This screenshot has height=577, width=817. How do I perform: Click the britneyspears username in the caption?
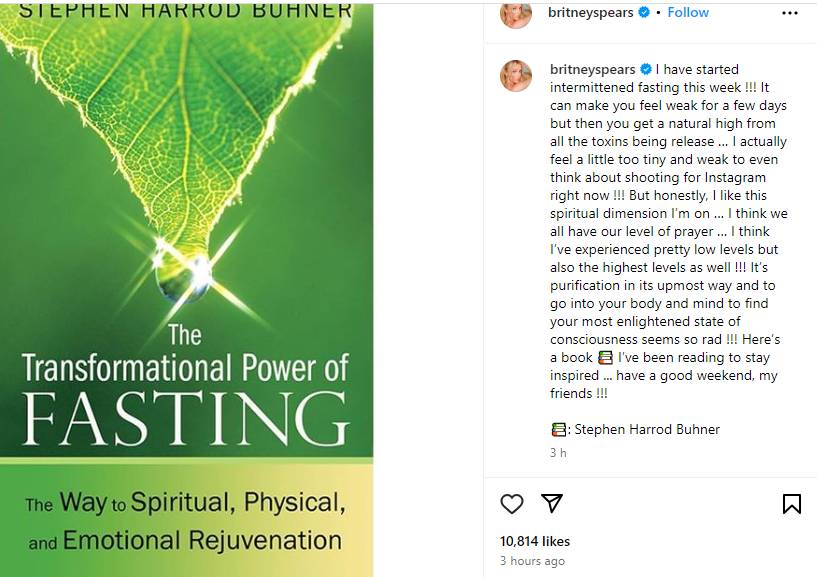593,69
